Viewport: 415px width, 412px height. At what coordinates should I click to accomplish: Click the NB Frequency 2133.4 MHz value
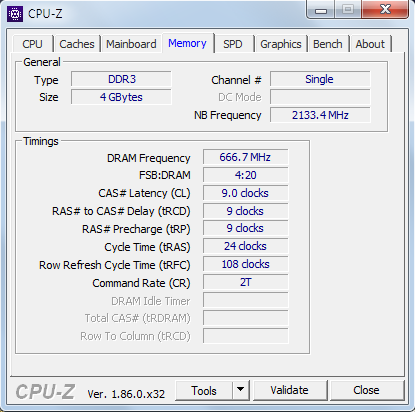coord(320,115)
